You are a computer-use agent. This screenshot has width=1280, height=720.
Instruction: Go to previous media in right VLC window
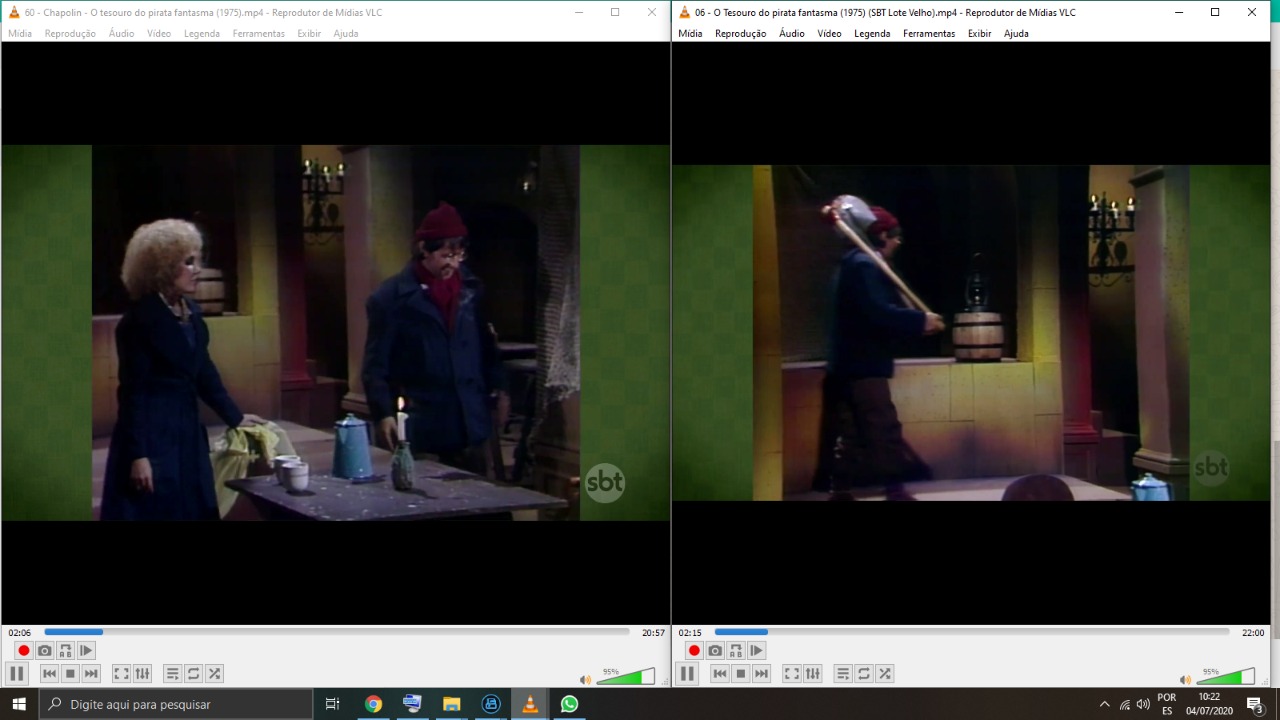point(719,674)
